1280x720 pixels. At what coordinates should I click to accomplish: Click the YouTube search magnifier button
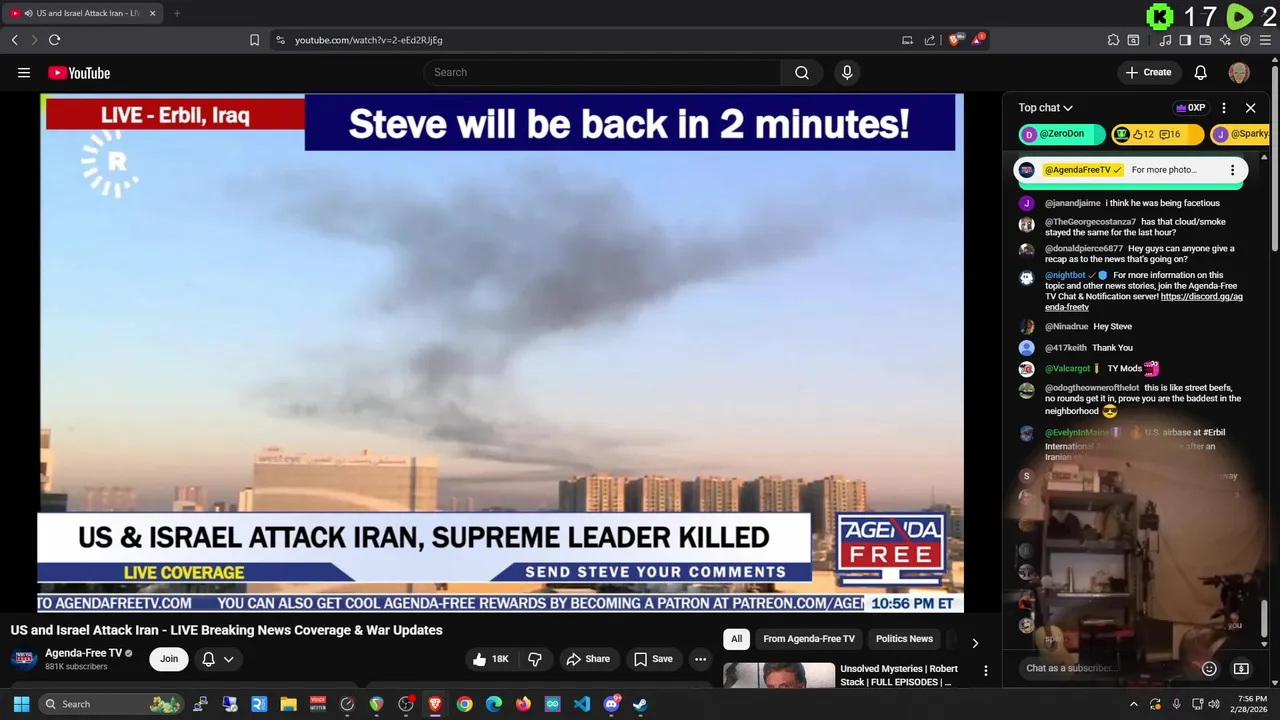click(x=801, y=72)
